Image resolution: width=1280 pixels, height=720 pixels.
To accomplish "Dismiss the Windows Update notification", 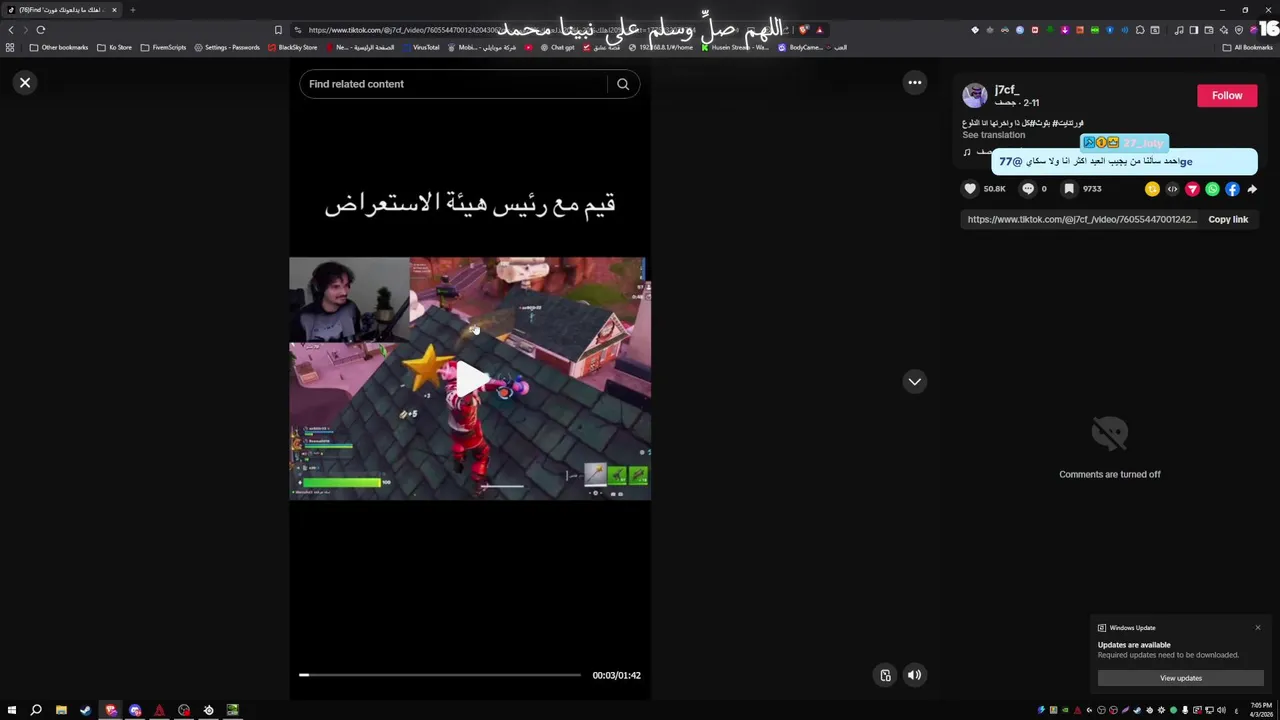I will coord(1258,628).
